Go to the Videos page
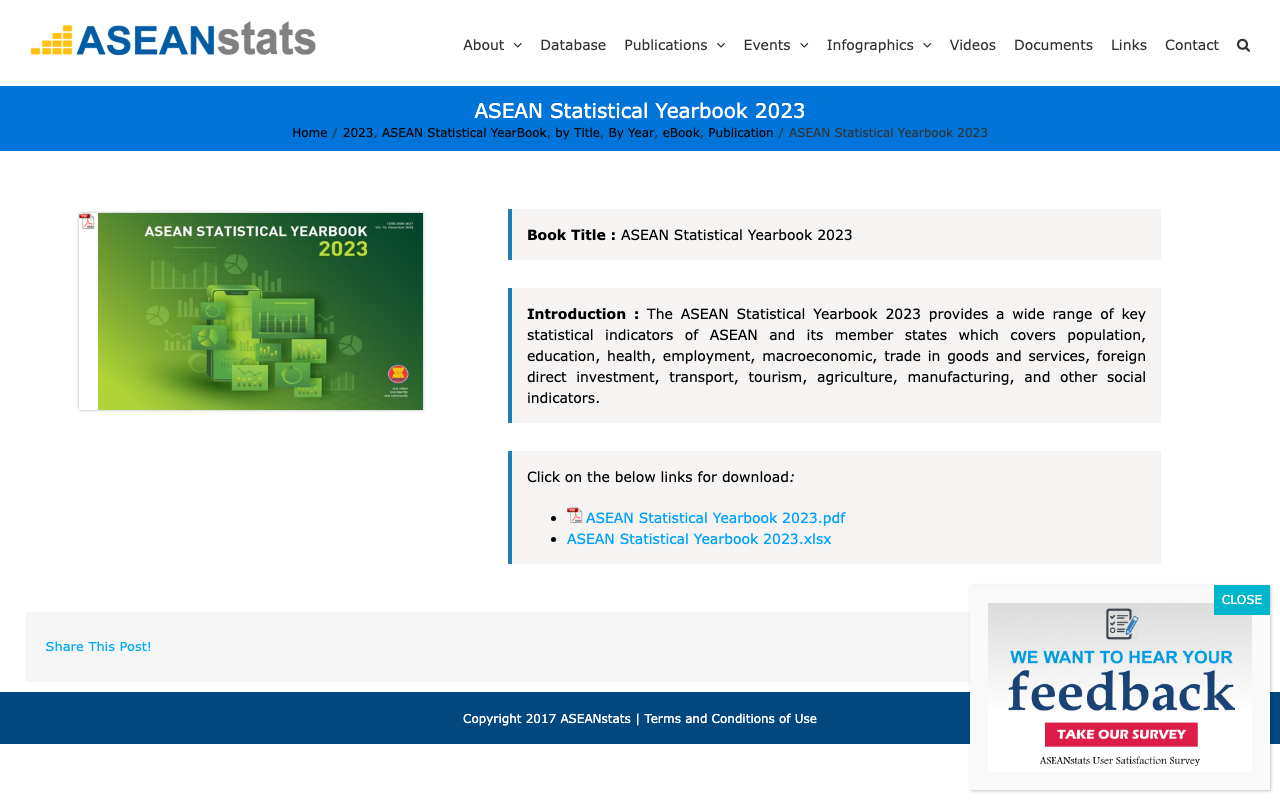Image resolution: width=1280 pixels, height=800 pixels. 973,45
